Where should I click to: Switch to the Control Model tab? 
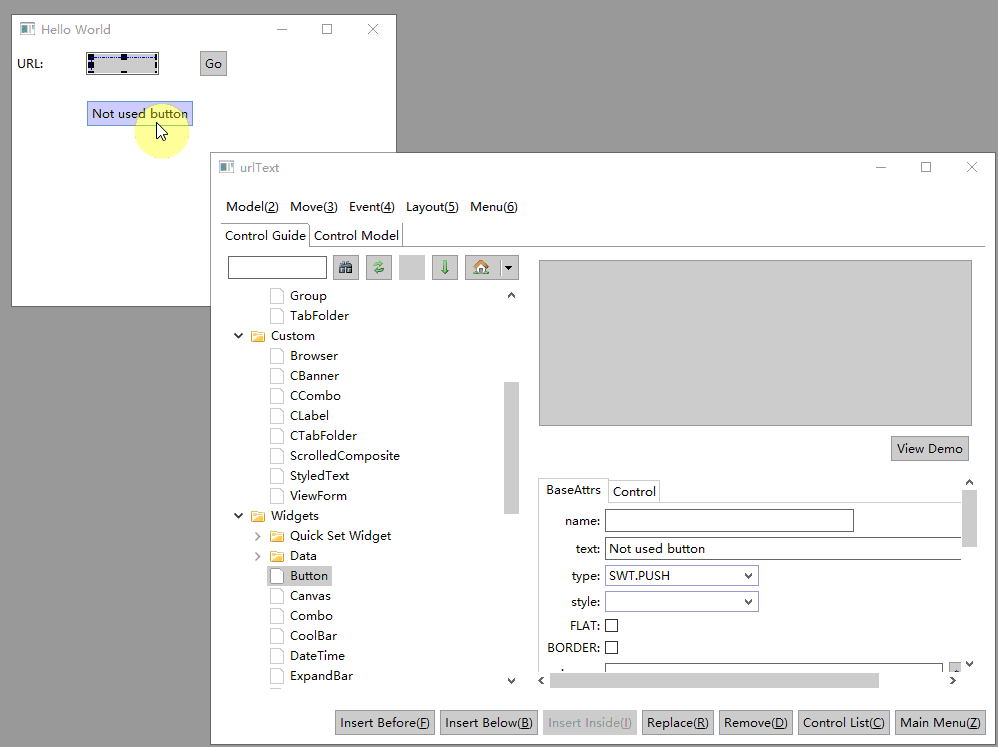[356, 236]
